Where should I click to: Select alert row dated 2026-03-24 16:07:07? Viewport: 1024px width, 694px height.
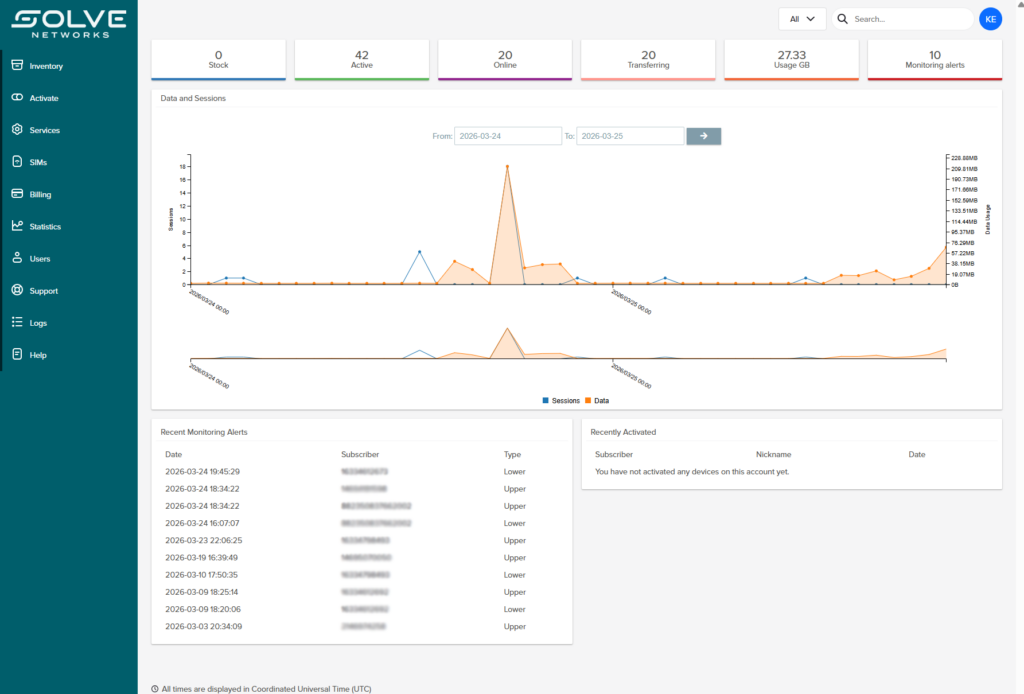361,523
